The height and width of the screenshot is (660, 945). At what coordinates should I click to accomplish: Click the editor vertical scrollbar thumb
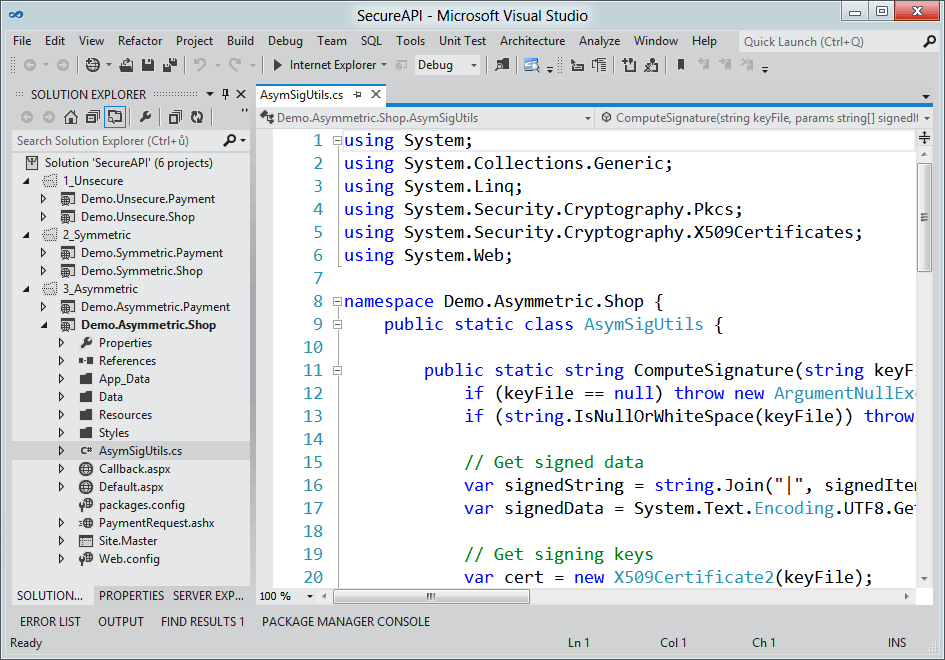(924, 217)
